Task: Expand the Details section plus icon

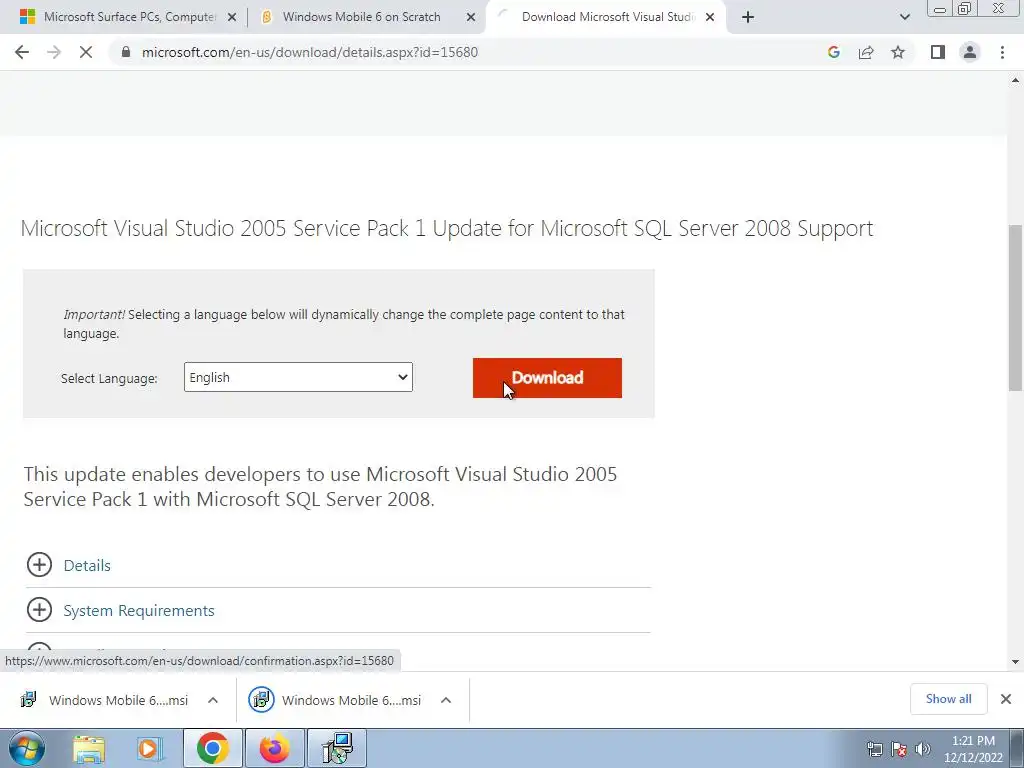Action: [39, 565]
